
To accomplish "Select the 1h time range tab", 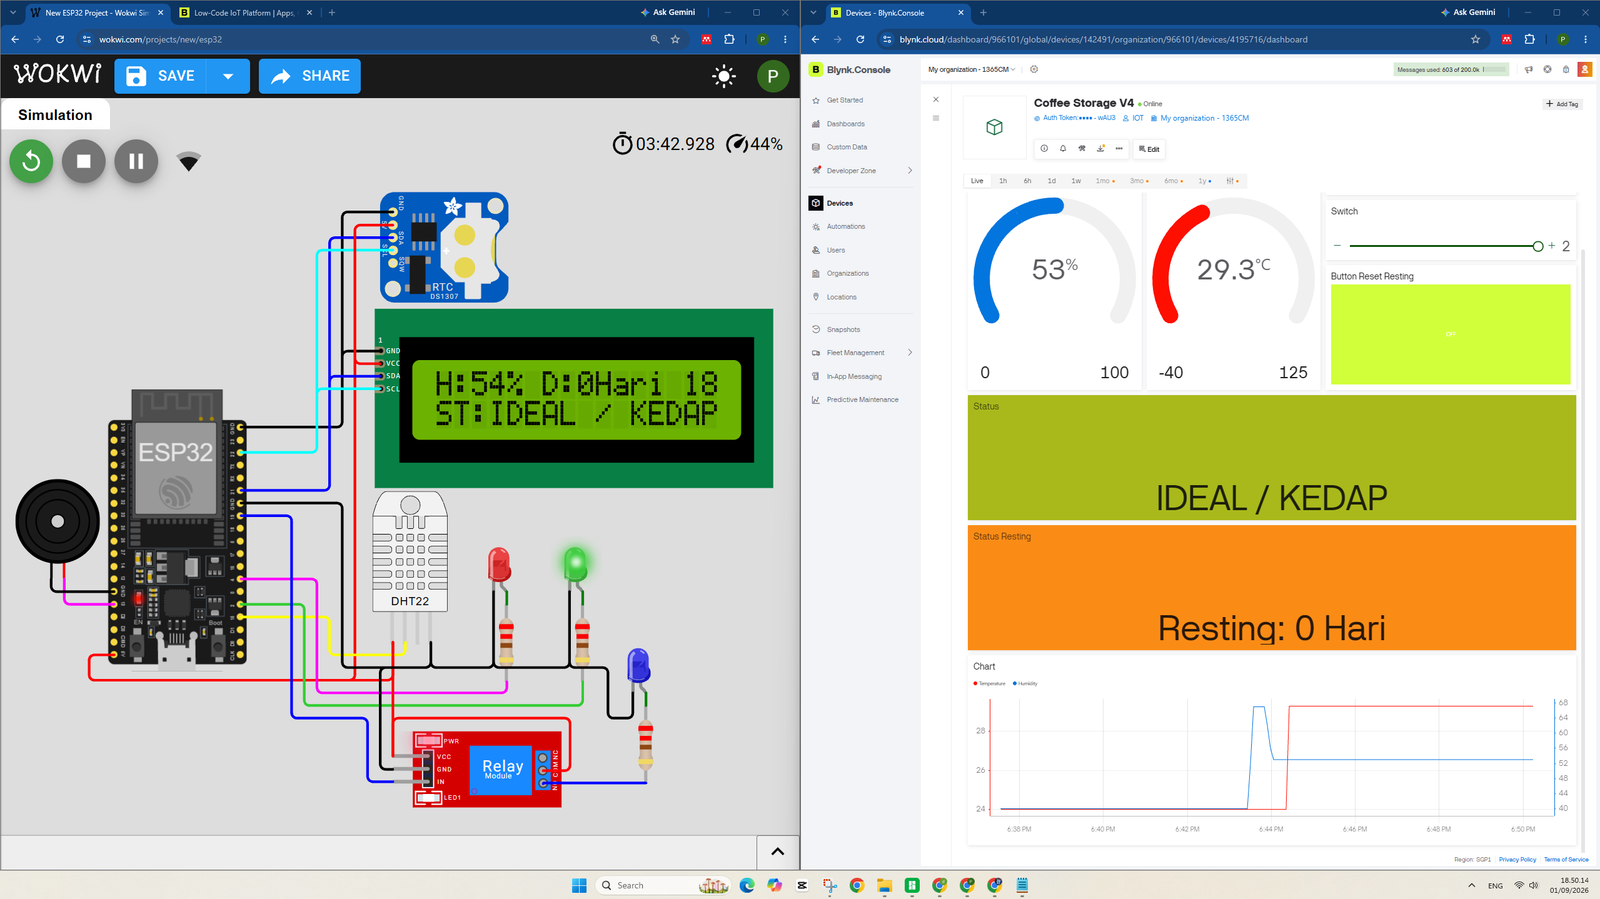I will [x=1003, y=181].
